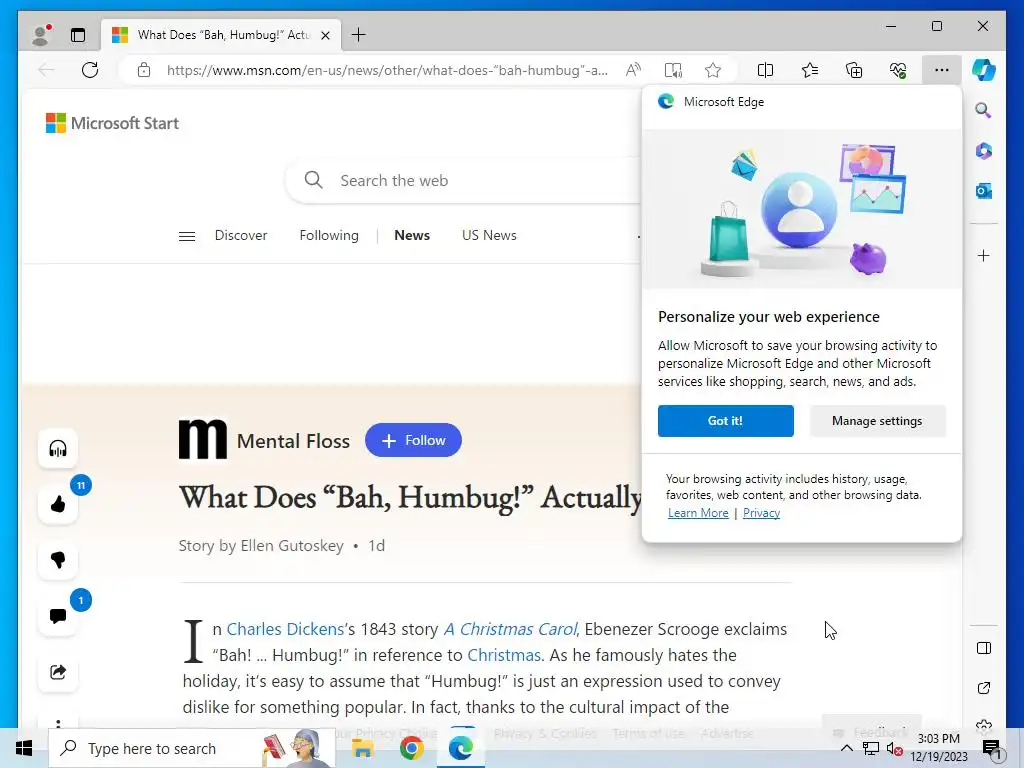
Task: Close the Bah Humbug article tab
Action: [x=325, y=35]
